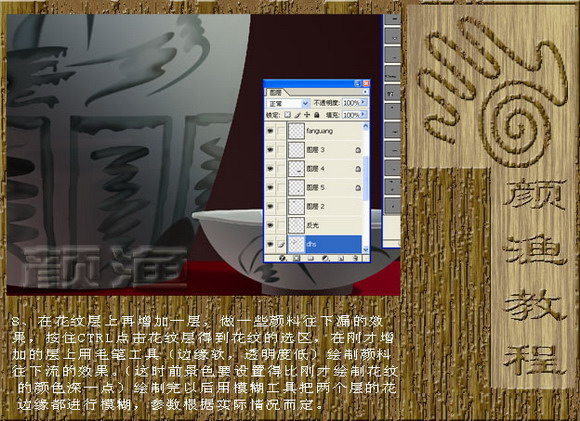Toggle visibility of 图层 3
The image size is (580, 421).
[270, 150]
